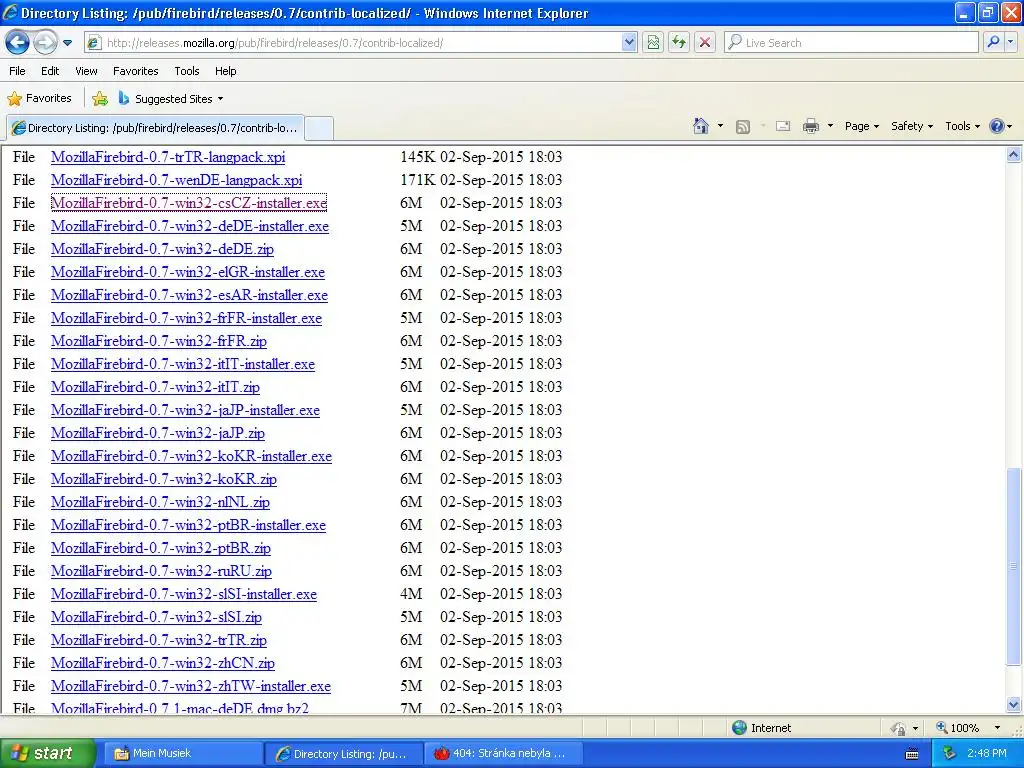Open the win32-slSI-installer.exe link
1024x768 pixels.
[x=184, y=594]
